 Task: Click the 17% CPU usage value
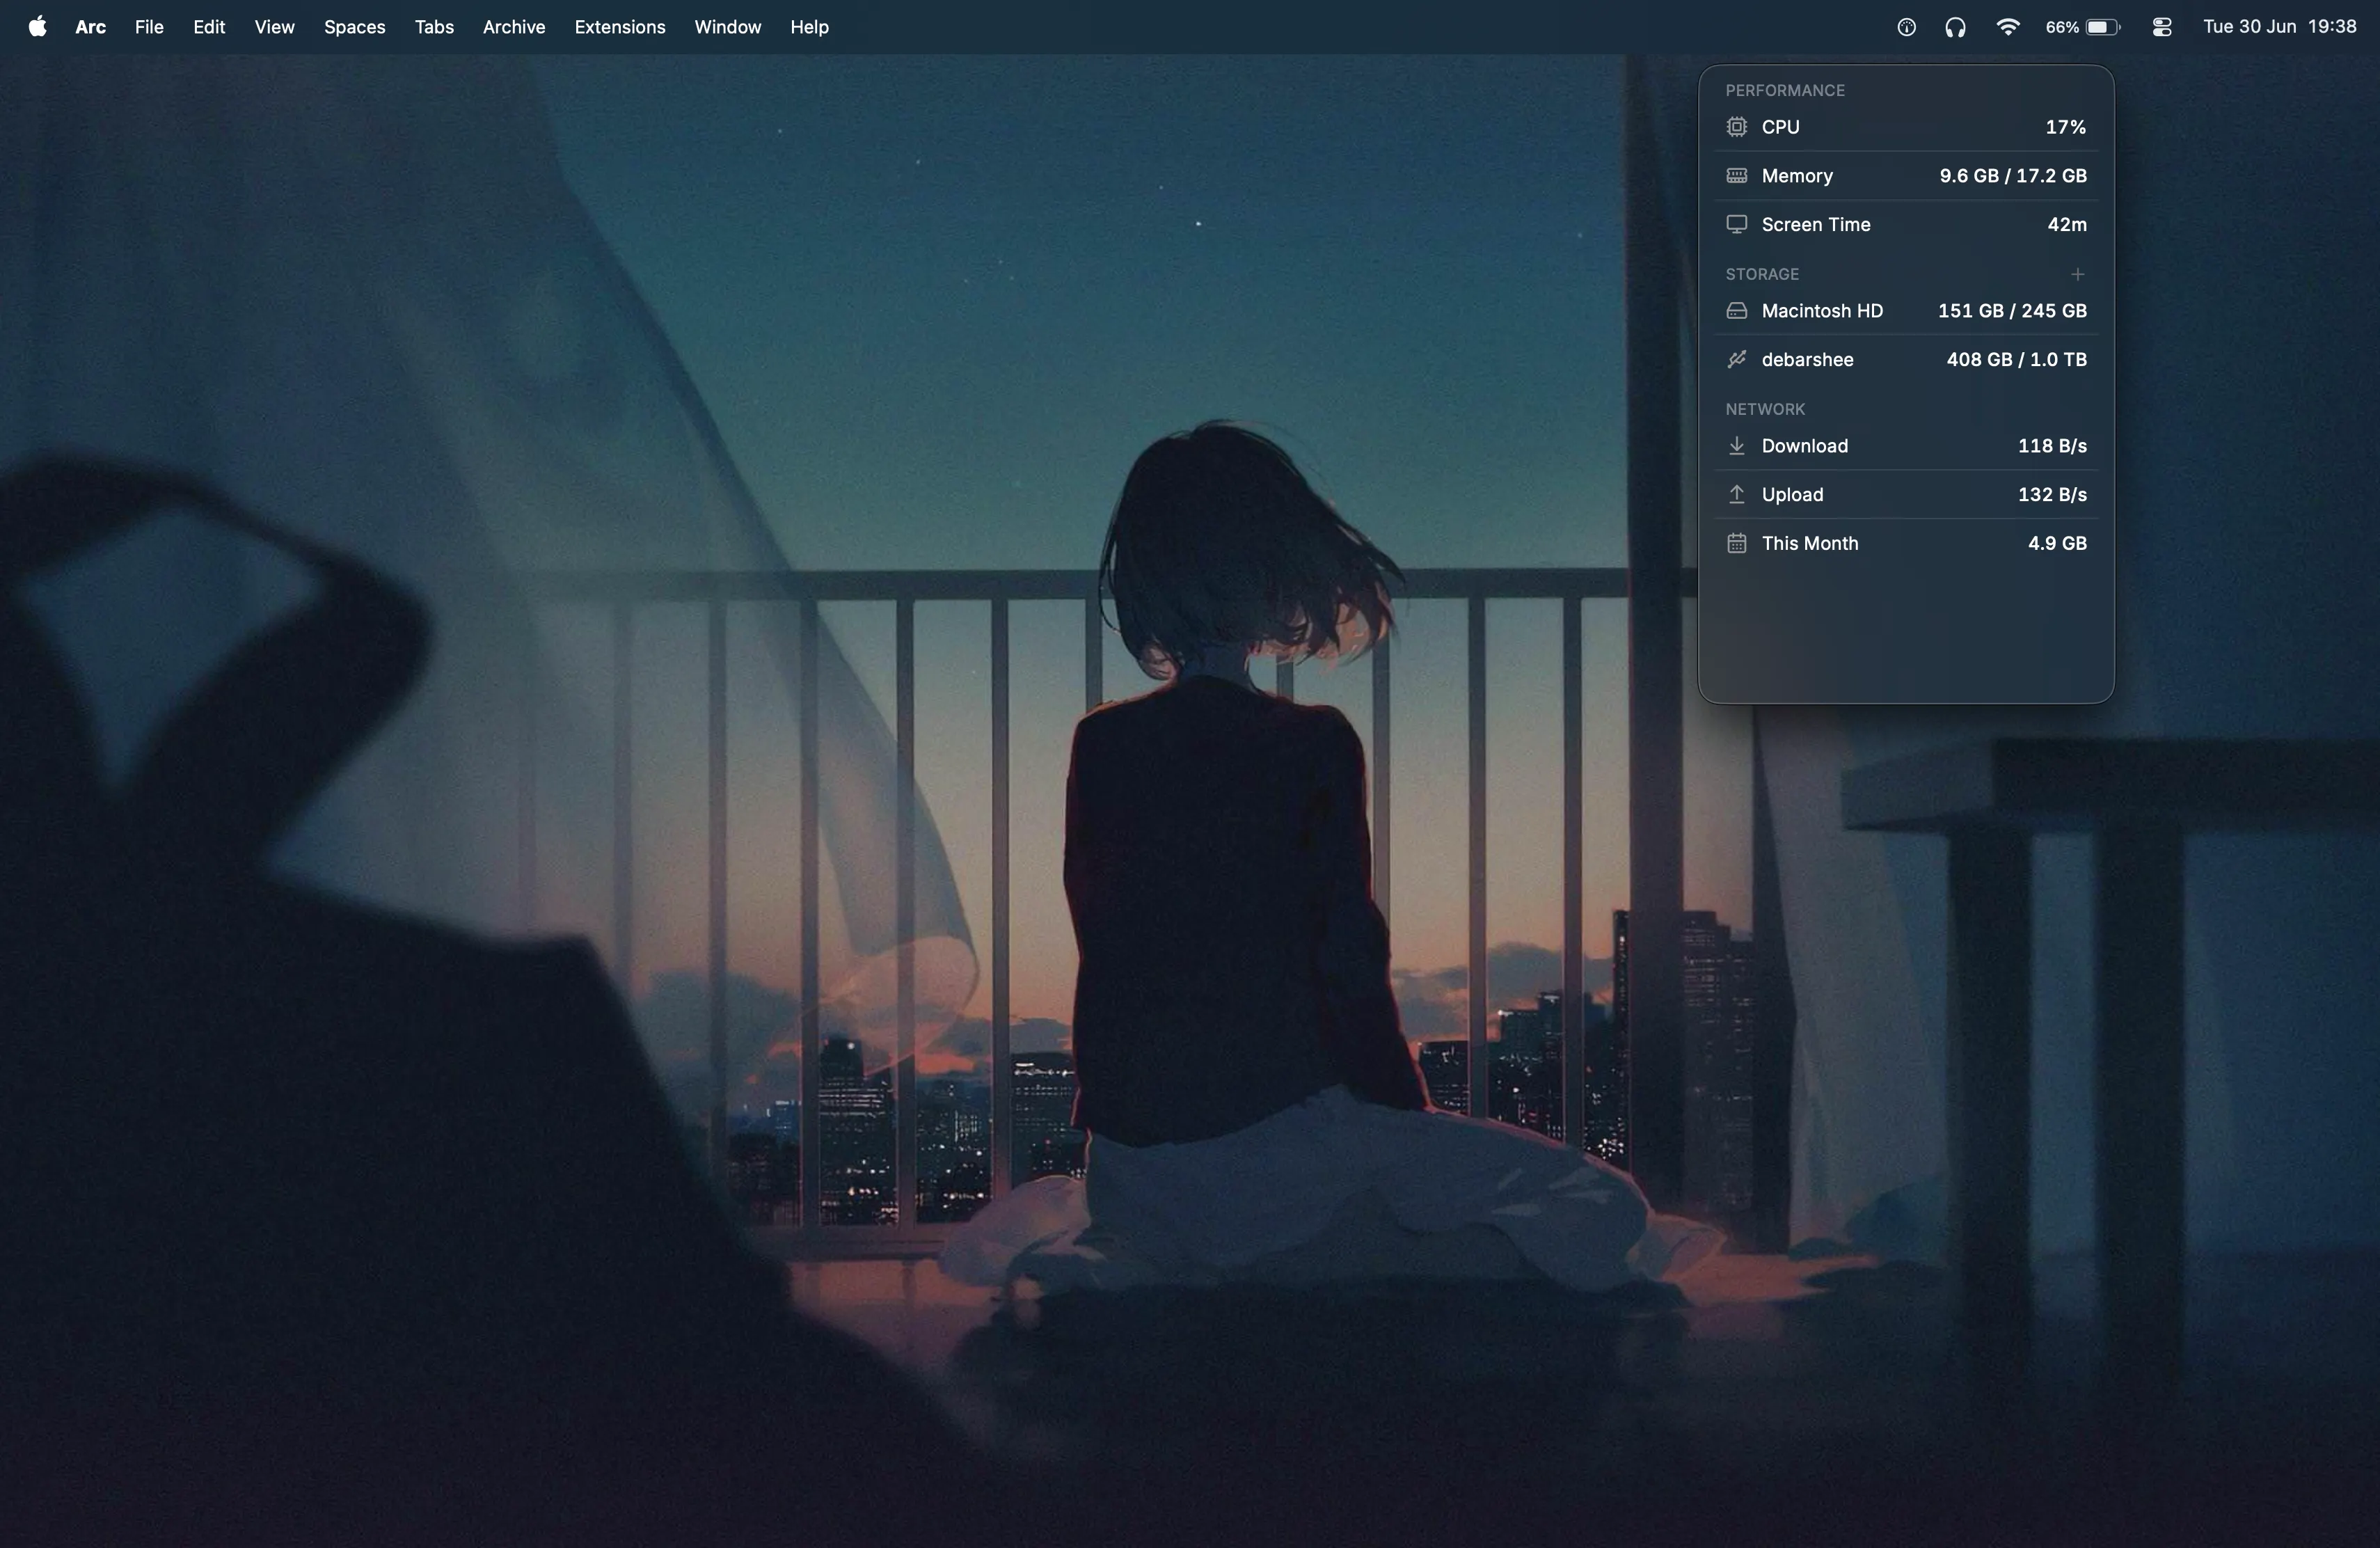[x=2065, y=127]
